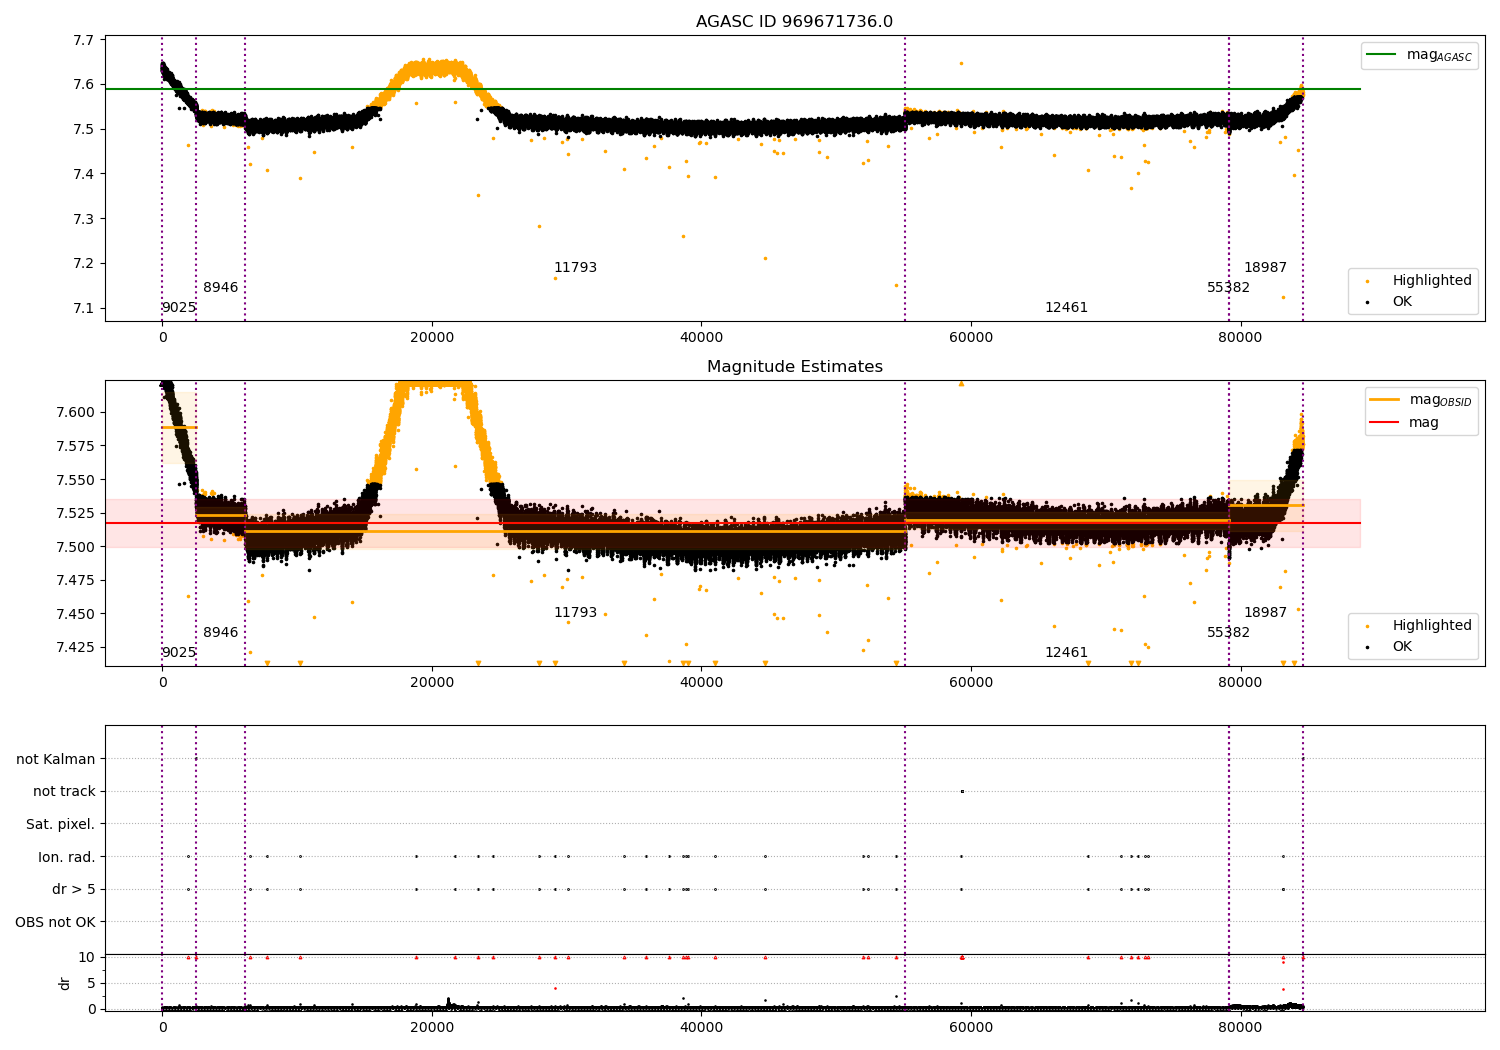Click obsid label 11793 in Magnitude Estimates plot

(575, 612)
